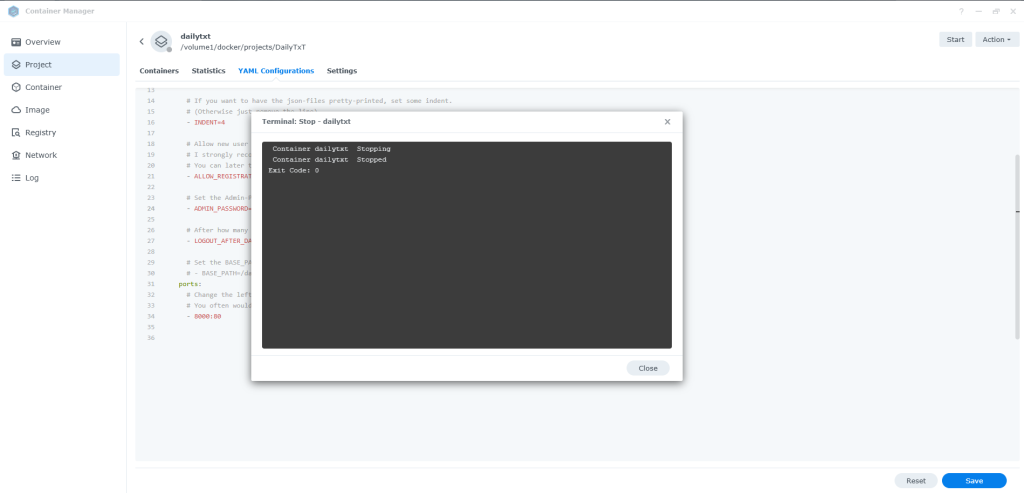This screenshot has width=1024, height=493.
Task: Open the Statistics tab
Action: click(x=208, y=71)
